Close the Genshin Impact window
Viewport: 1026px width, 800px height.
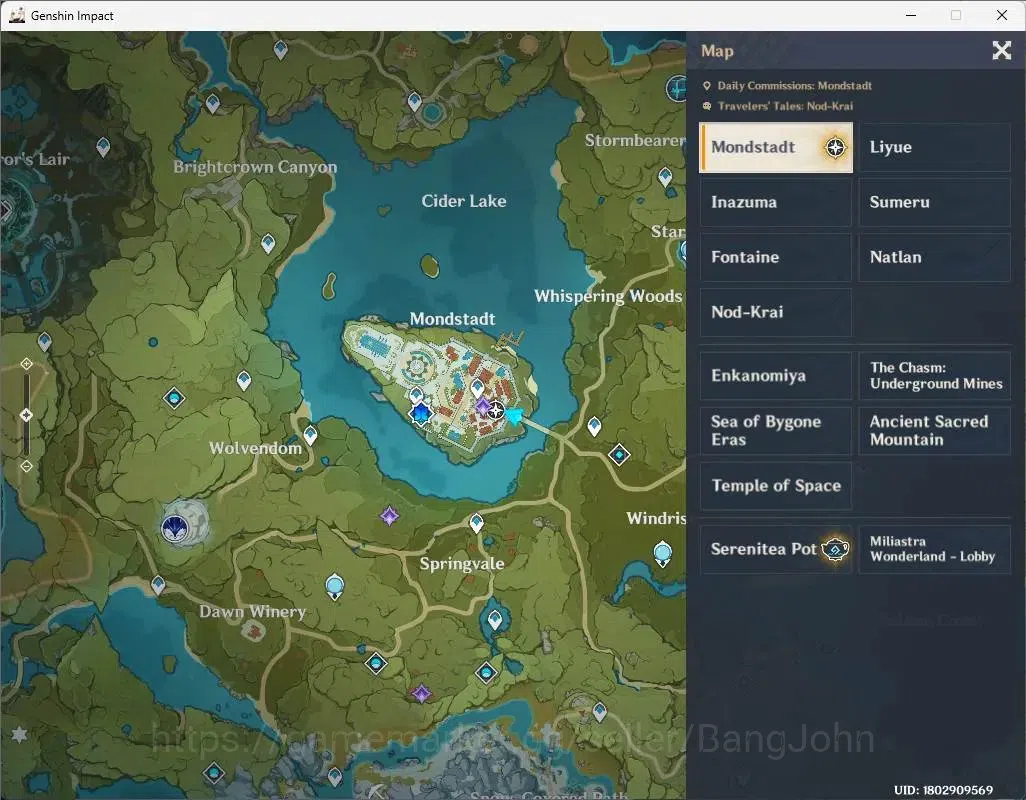coord(1002,15)
